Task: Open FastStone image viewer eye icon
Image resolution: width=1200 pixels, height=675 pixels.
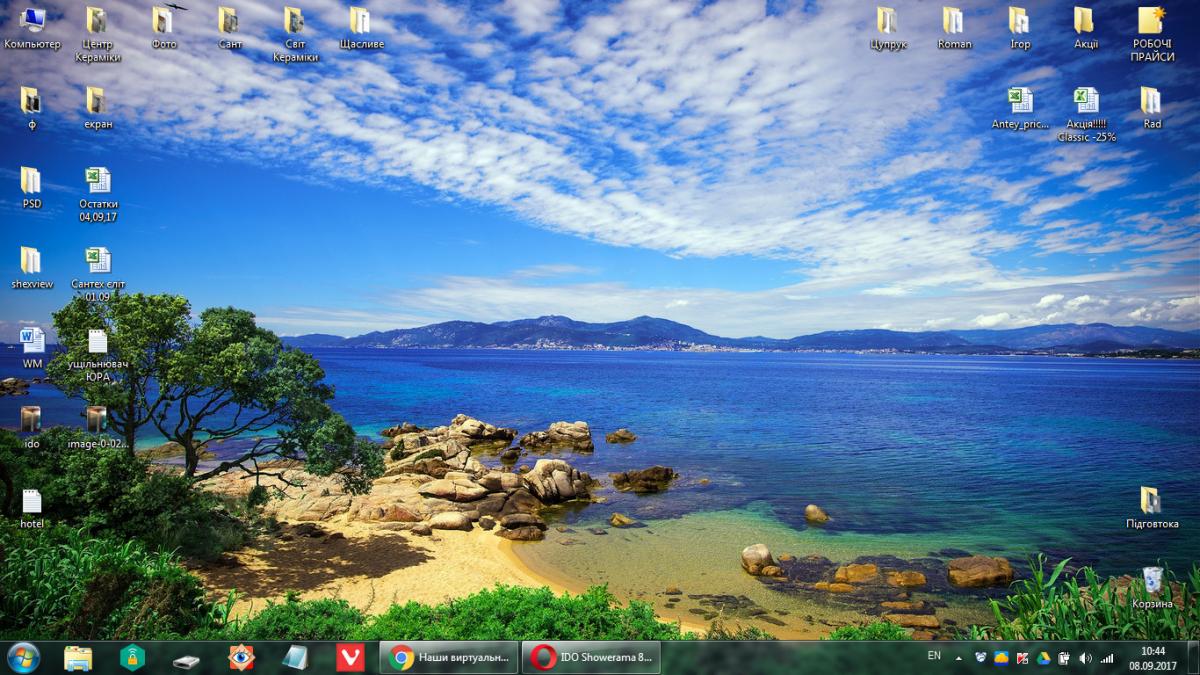Action: [241, 657]
